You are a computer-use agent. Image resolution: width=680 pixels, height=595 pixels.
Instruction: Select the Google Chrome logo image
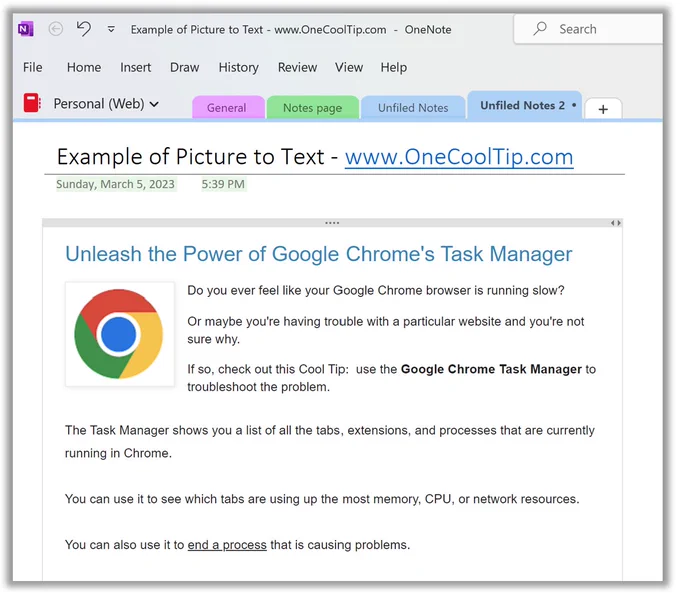coord(120,334)
